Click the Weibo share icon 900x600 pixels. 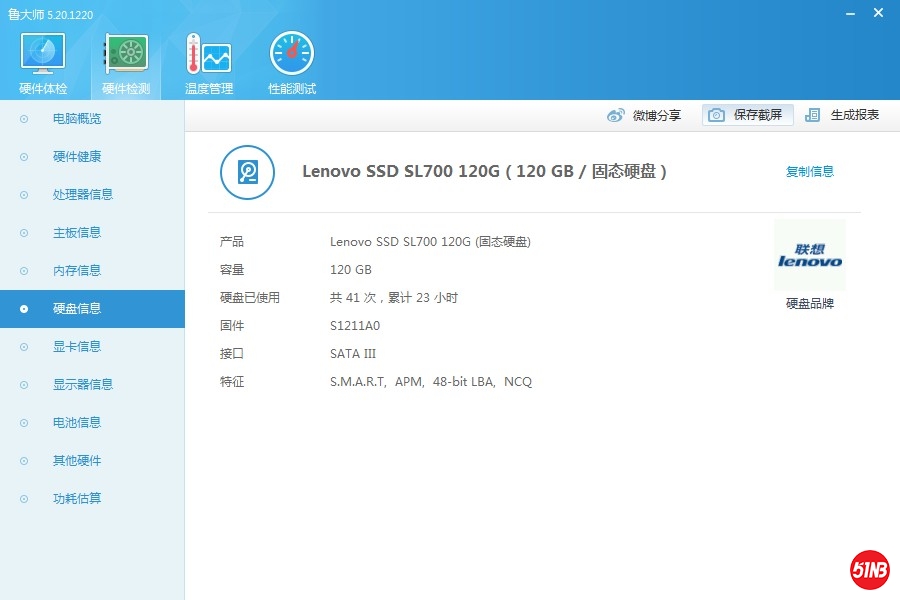click(x=616, y=115)
